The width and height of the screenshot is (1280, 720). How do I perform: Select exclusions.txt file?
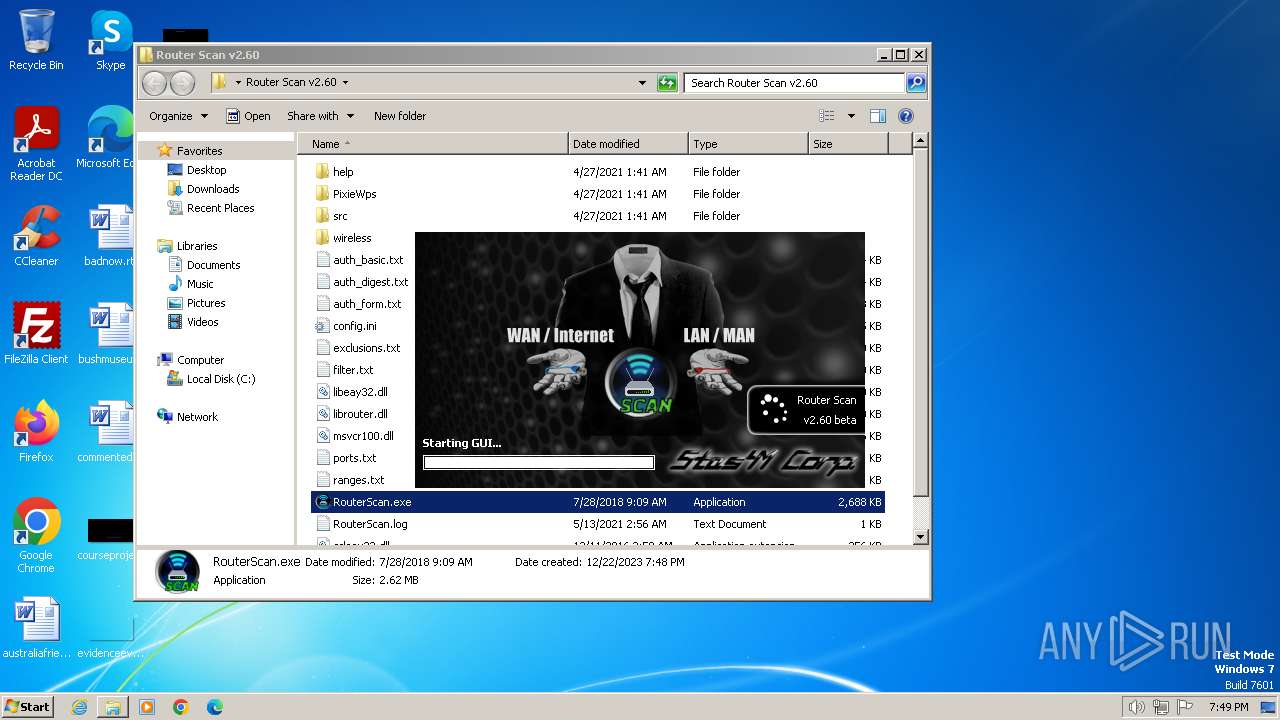(357, 348)
